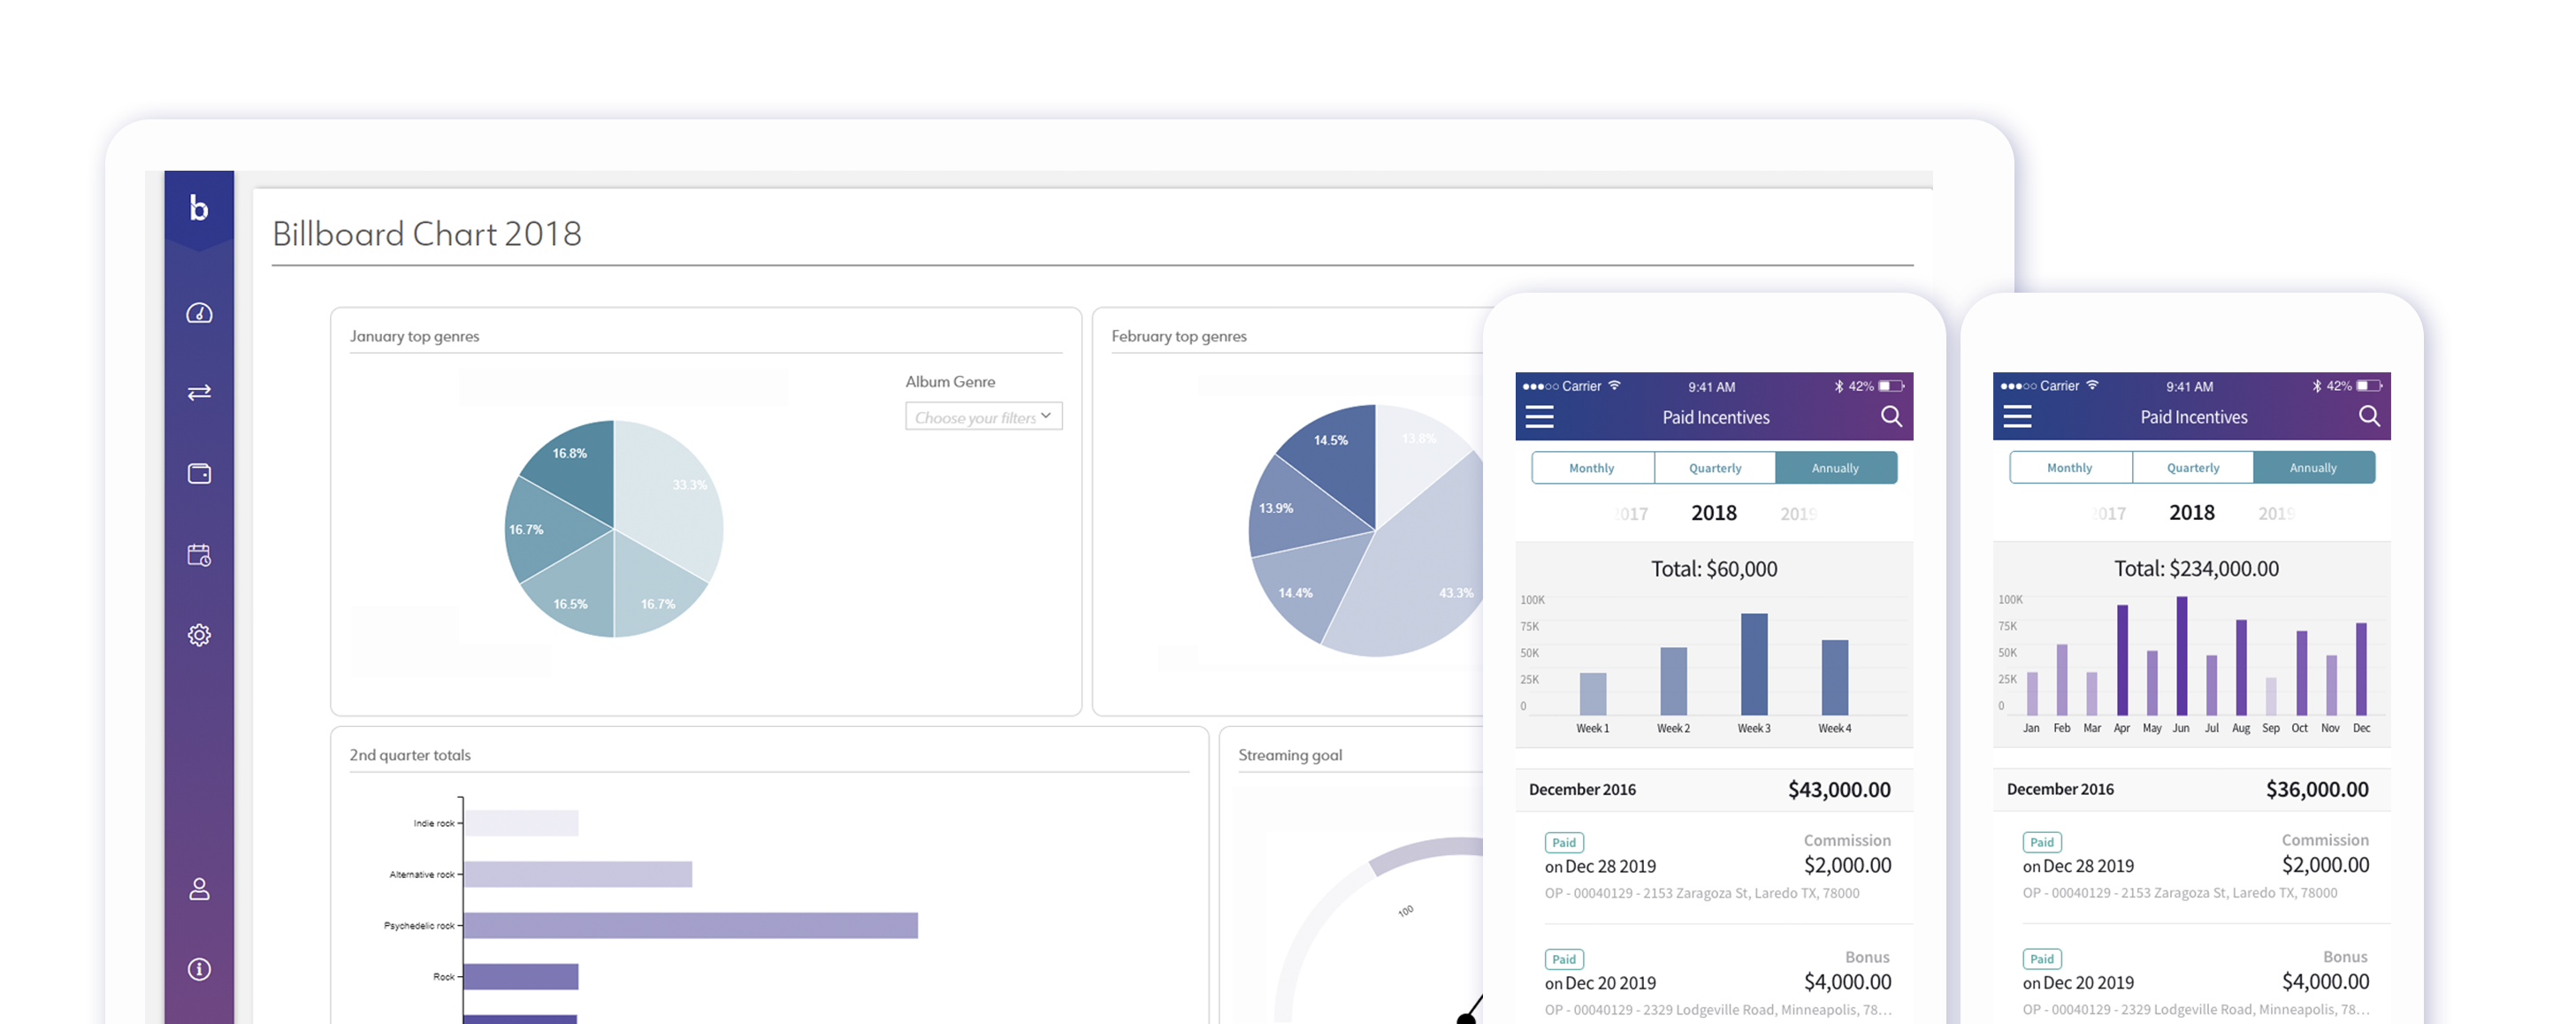Switch to year 2017 on right phone
Image resolution: width=2576 pixels, height=1024 pixels.
[2109, 514]
